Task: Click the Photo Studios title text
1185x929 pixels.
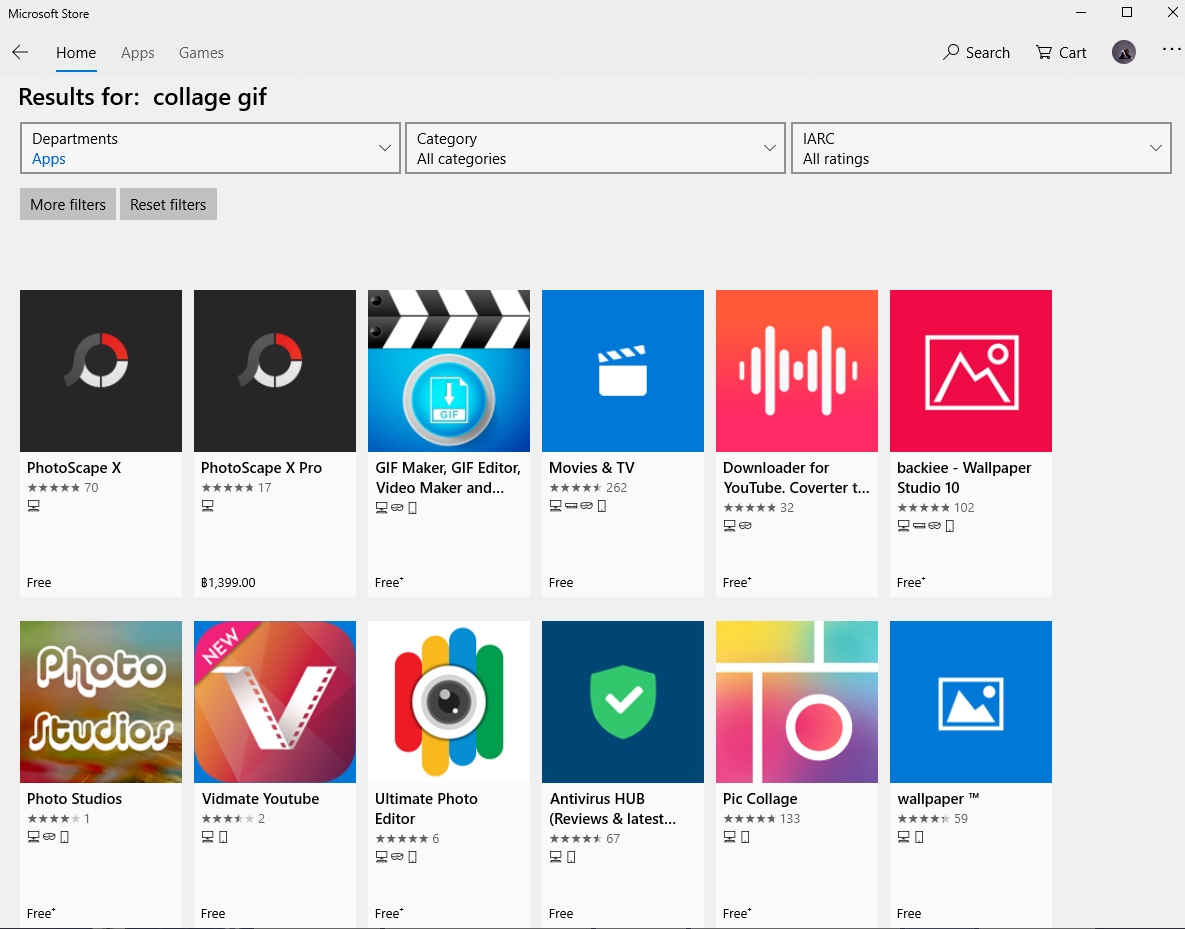Action: click(x=74, y=799)
